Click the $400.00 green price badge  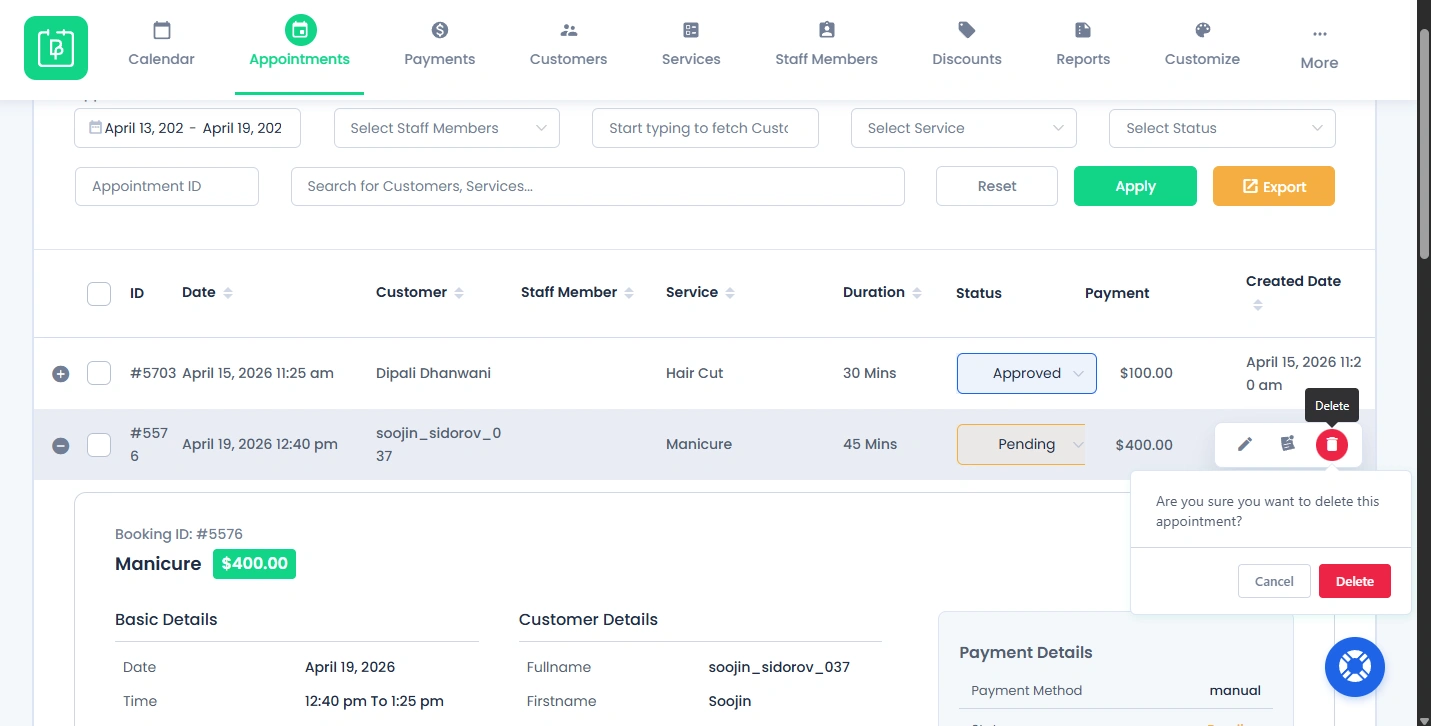tap(254, 563)
